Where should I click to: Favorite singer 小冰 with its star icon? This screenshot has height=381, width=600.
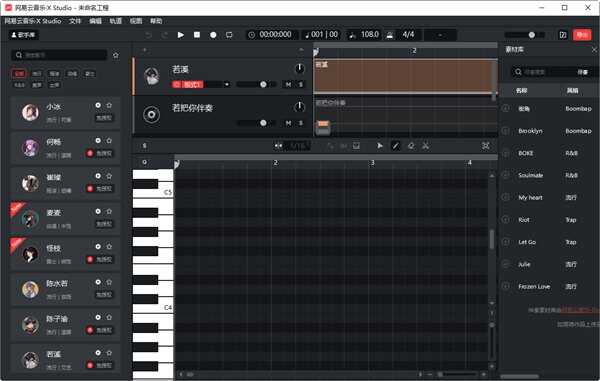click(x=109, y=105)
